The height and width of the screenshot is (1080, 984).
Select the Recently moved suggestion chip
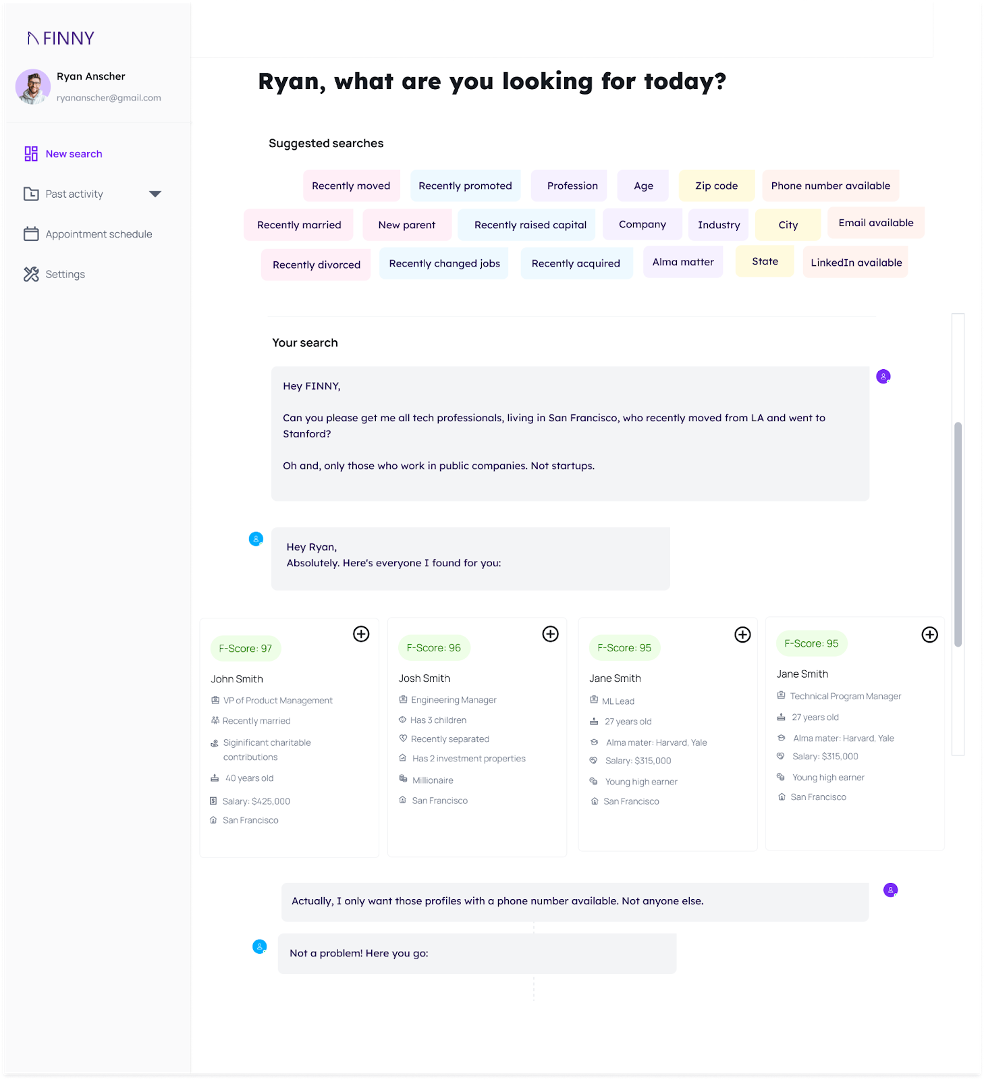click(x=351, y=186)
